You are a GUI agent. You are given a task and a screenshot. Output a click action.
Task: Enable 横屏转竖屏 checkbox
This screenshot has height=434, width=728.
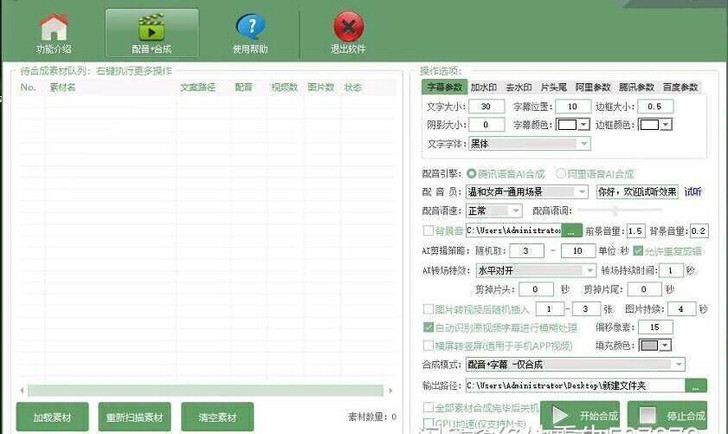click(x=428, y=345)
